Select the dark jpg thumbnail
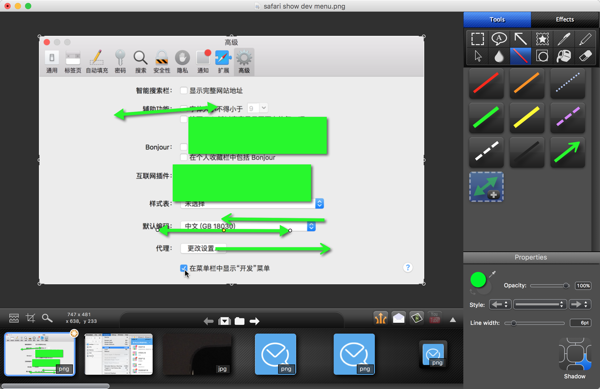Viewport: 600px width, 389px height. click(197, 354)
